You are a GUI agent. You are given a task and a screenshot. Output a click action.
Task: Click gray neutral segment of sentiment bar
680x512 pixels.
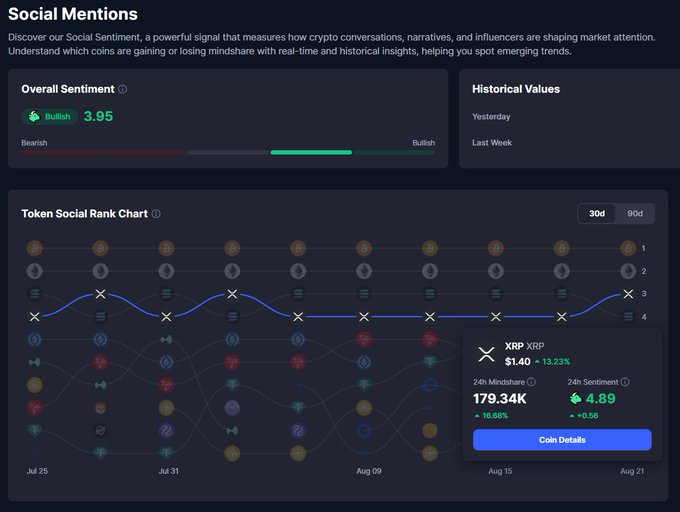[228, 152]
